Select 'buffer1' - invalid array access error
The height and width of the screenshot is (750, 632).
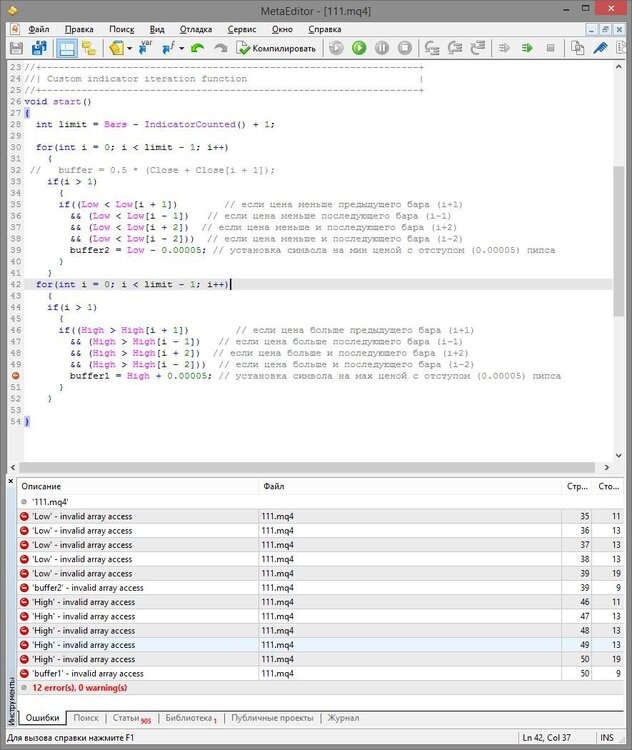click(321, 673)
